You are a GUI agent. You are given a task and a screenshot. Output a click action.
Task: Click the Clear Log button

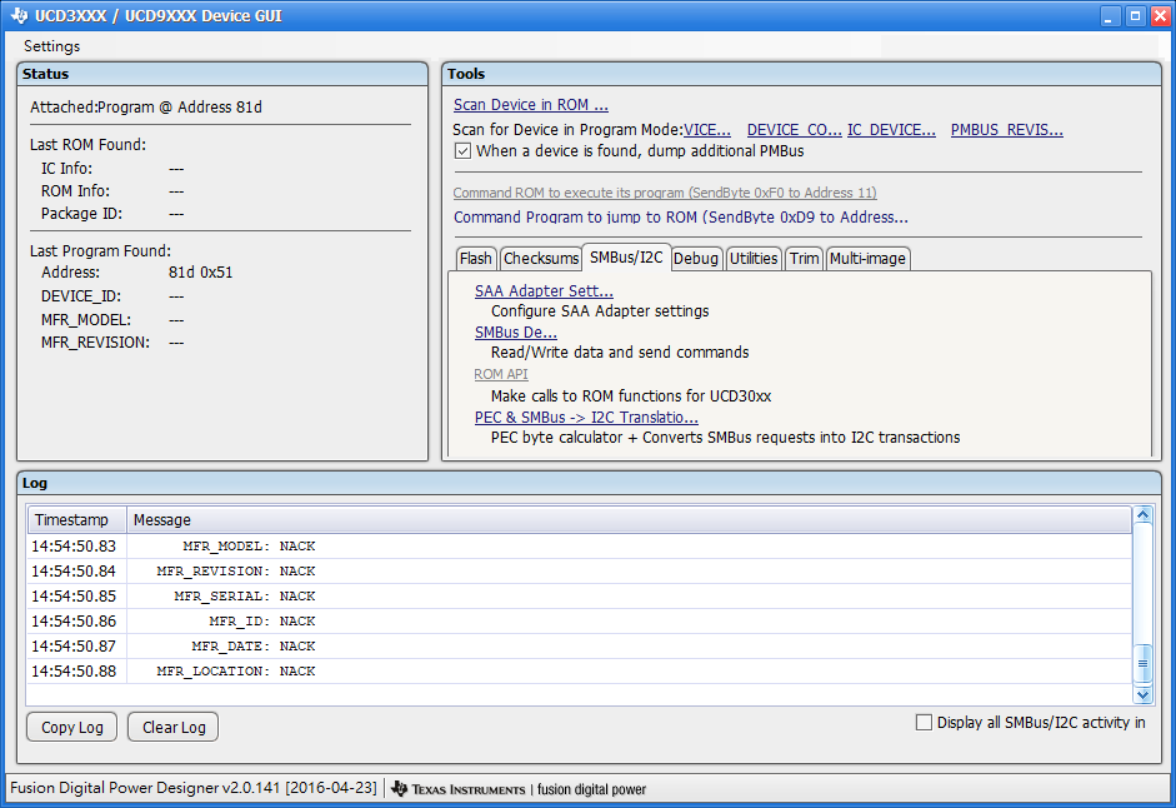click(x=173, y=727)
